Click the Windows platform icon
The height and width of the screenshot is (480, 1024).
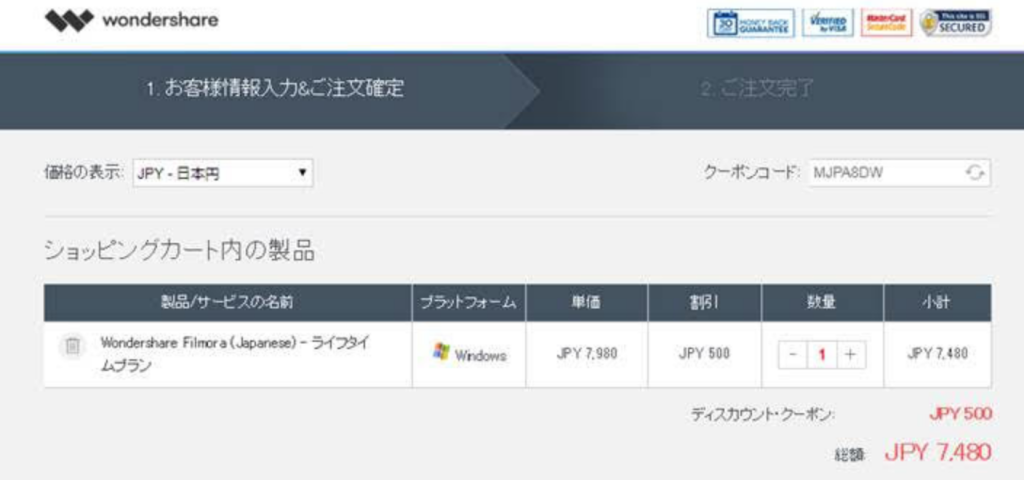tap(441, 353)
